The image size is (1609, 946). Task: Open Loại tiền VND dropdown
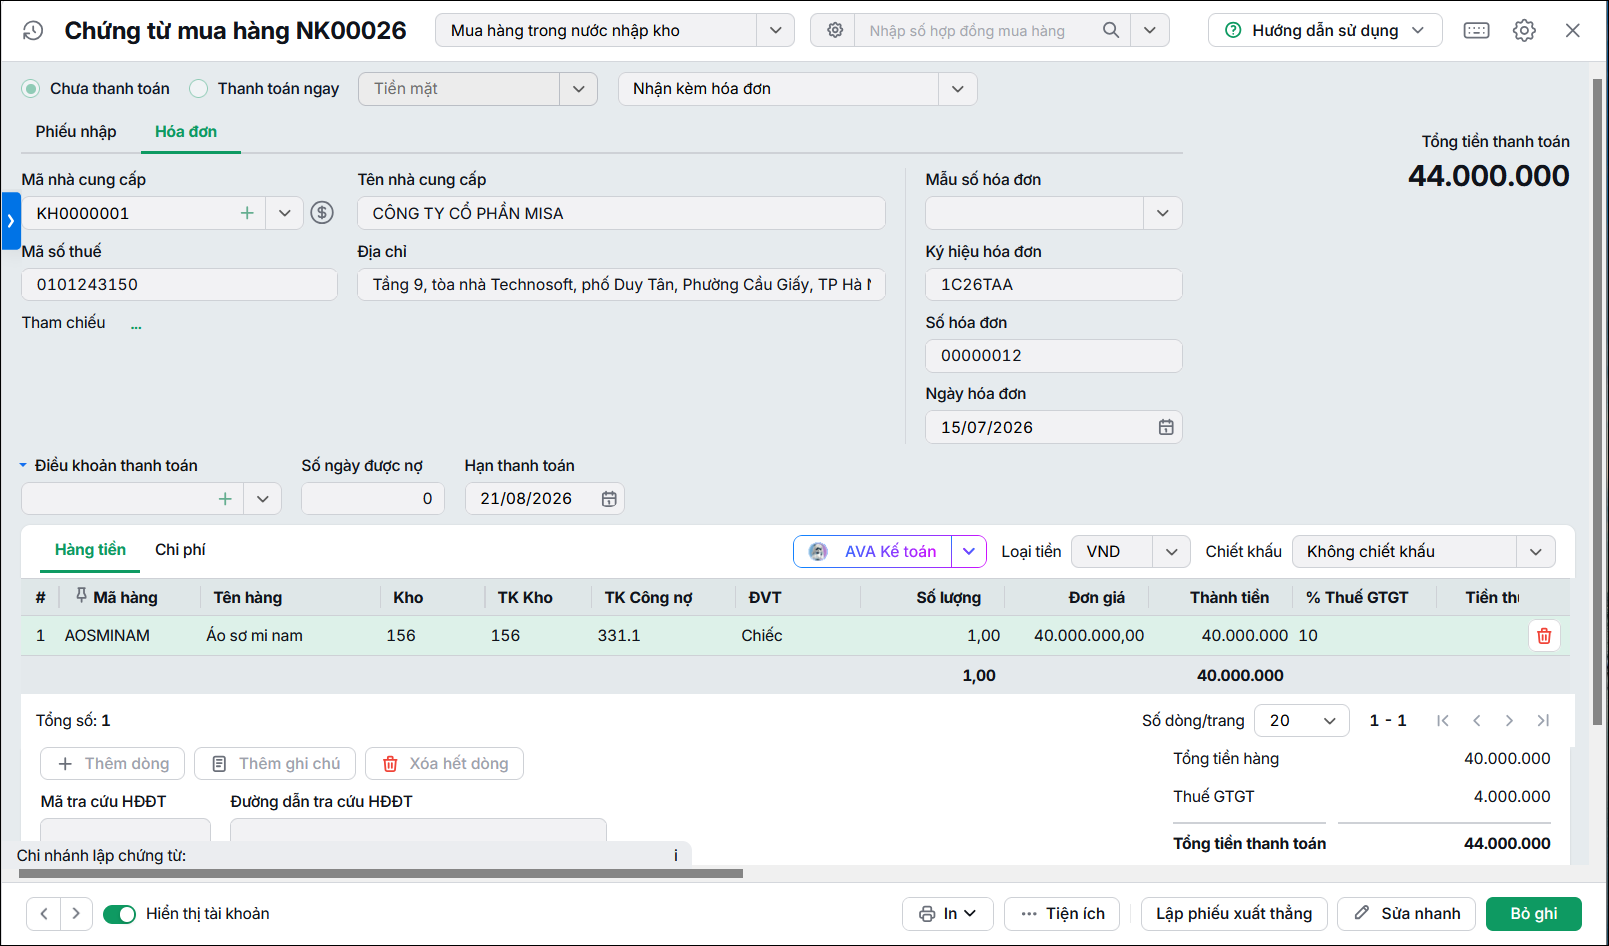pos(1171,552)
